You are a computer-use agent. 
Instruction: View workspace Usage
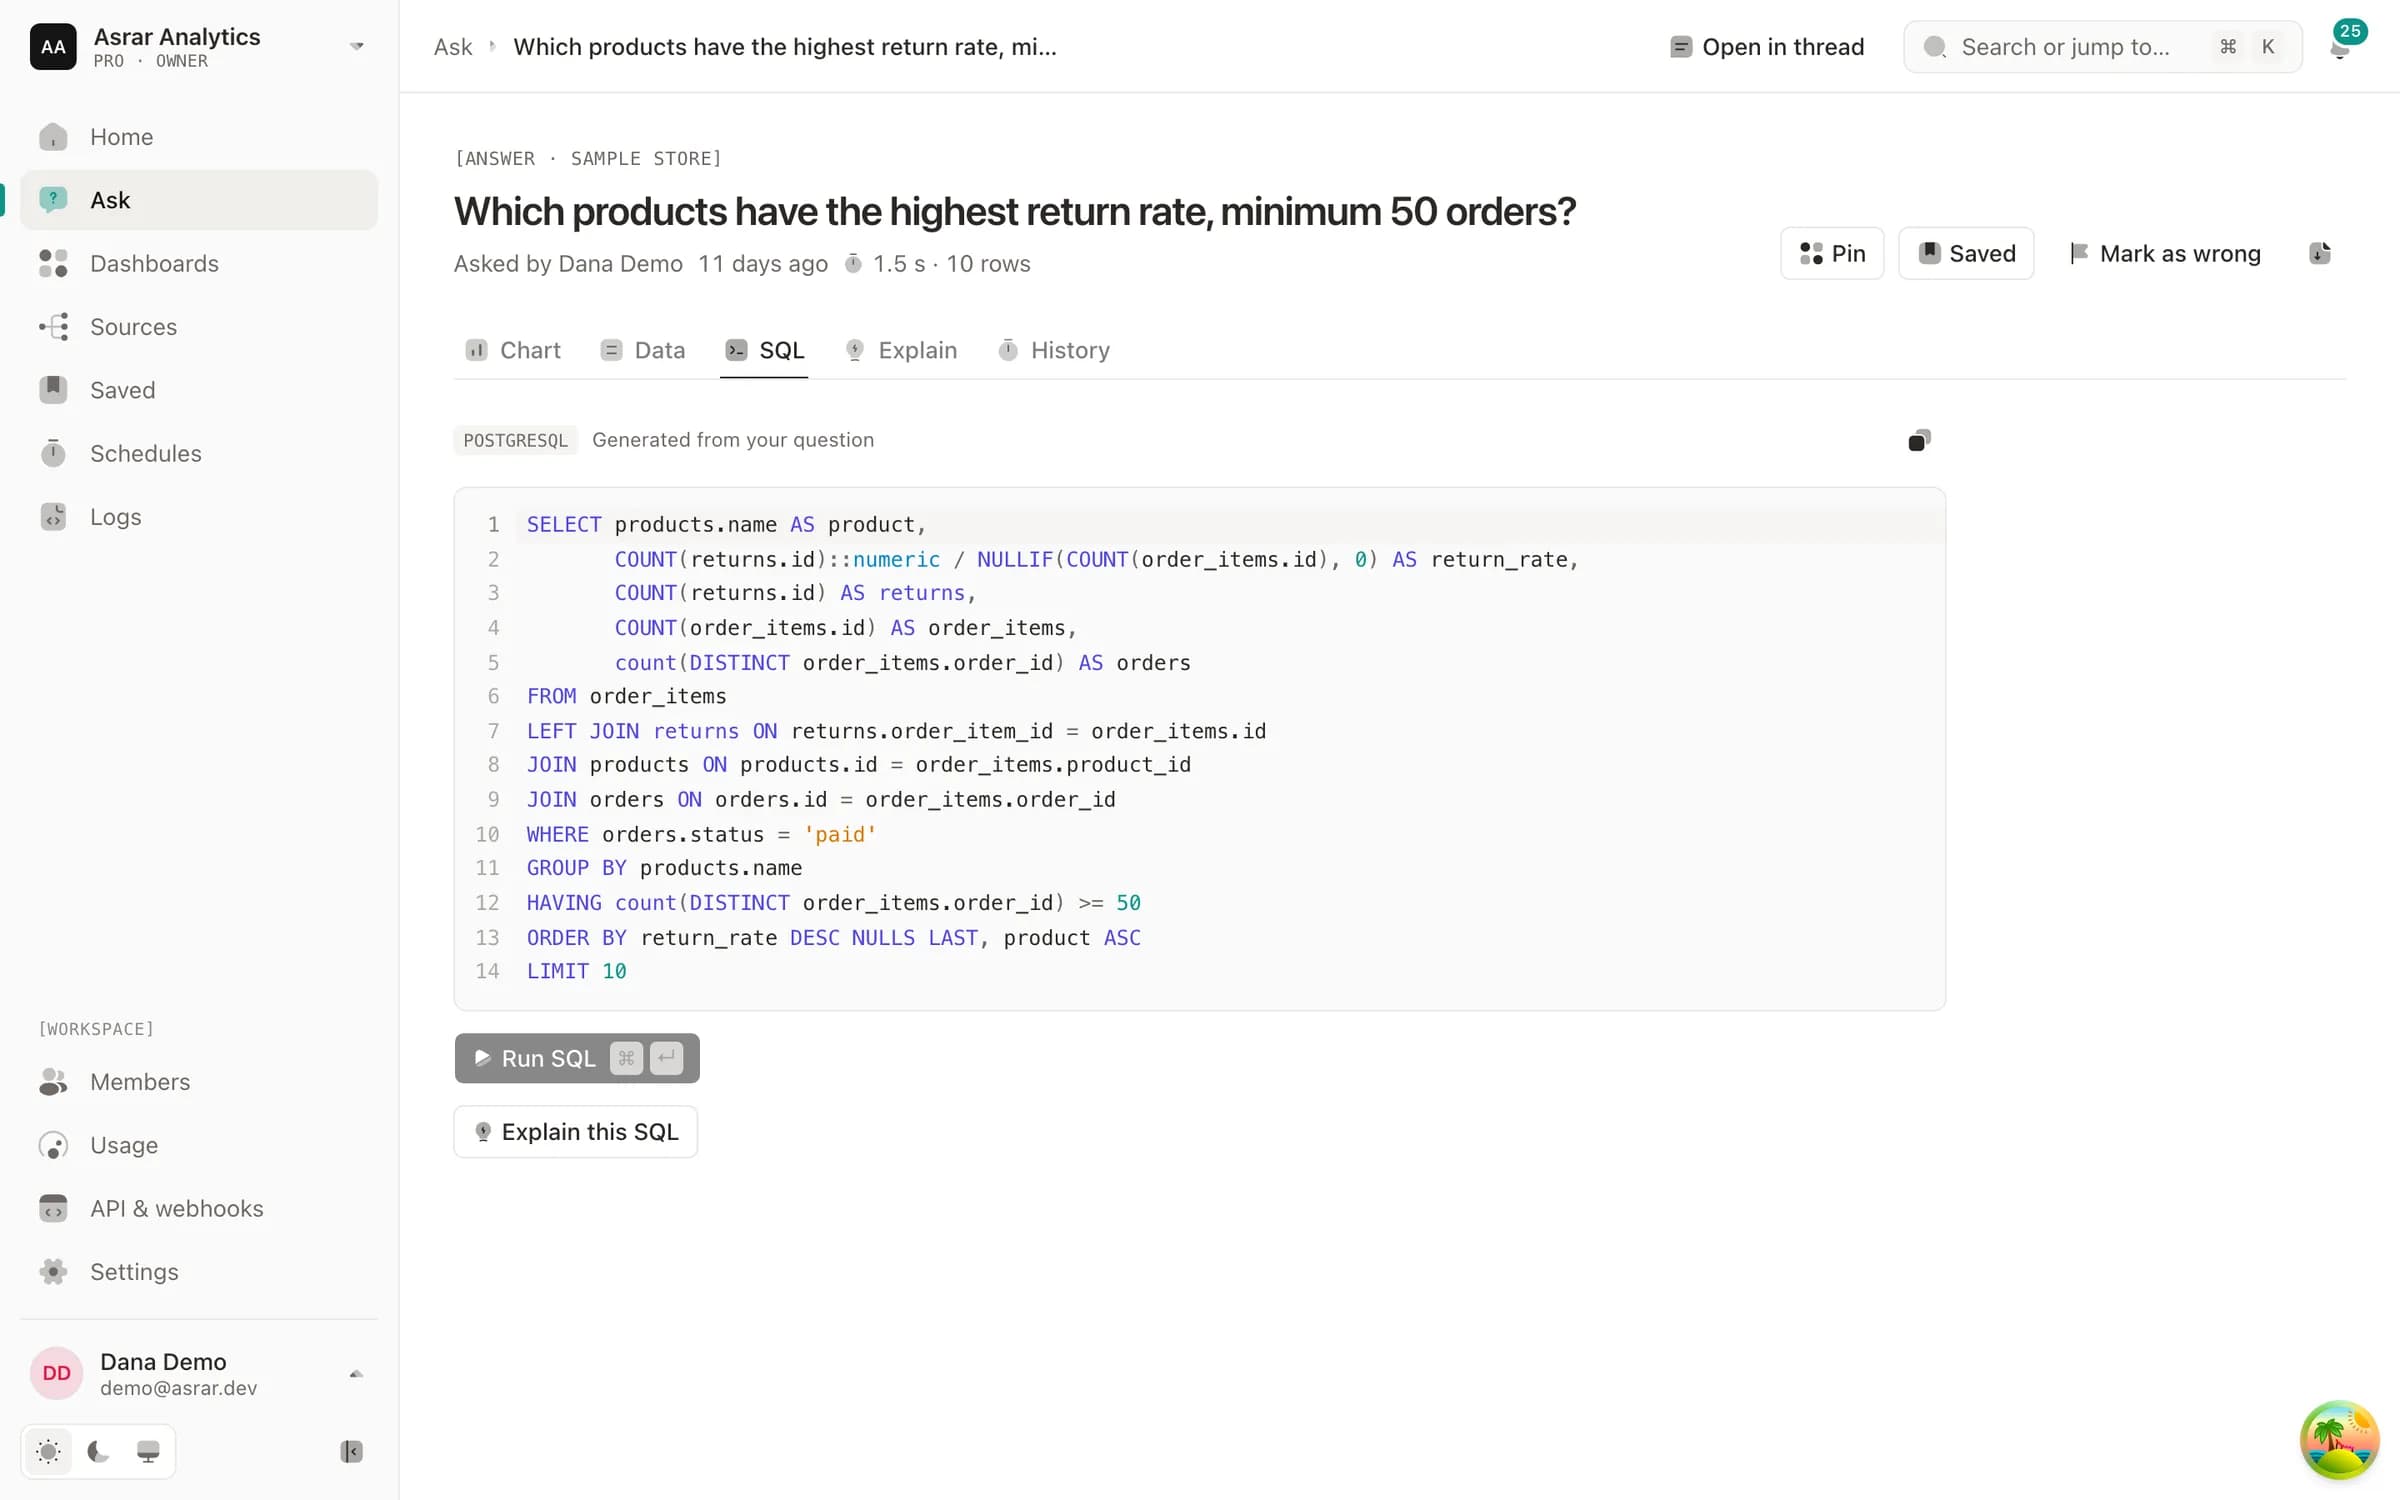[199, 1145]
